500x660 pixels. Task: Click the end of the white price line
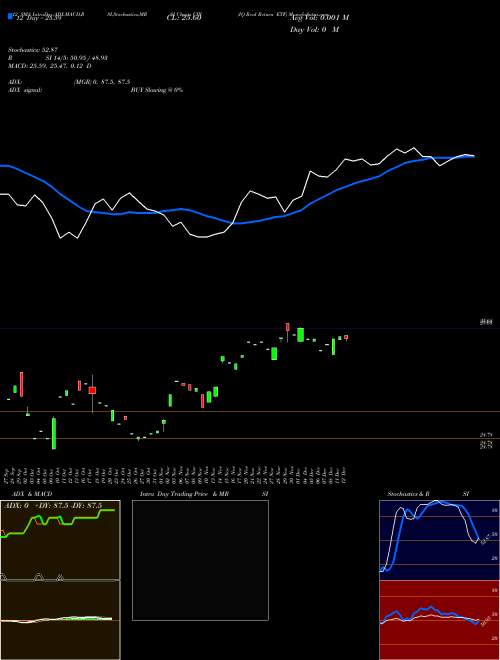(473, 156)
